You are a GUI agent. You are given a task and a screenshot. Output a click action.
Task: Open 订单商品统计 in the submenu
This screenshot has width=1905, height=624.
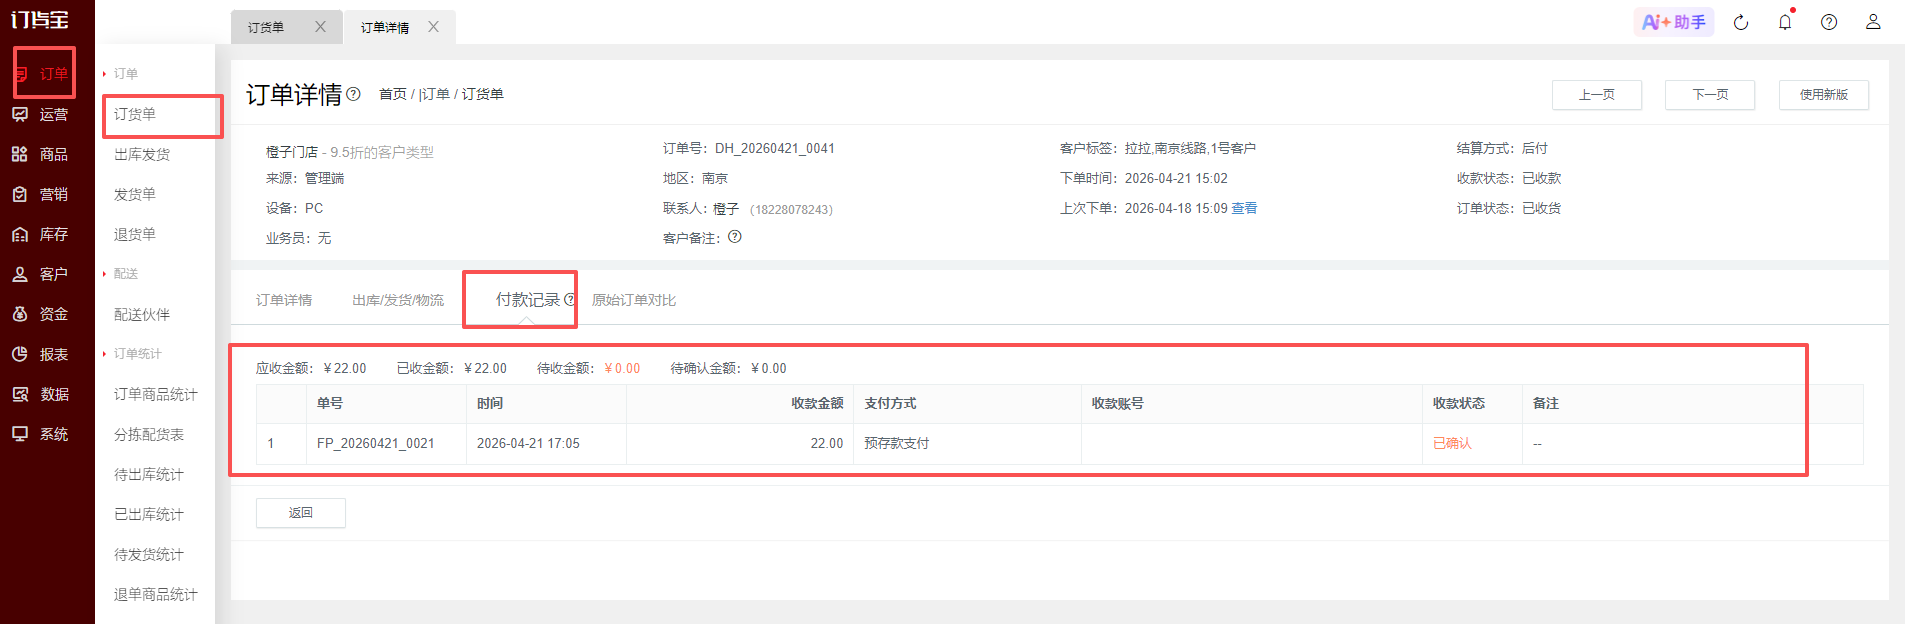[156, 394]
